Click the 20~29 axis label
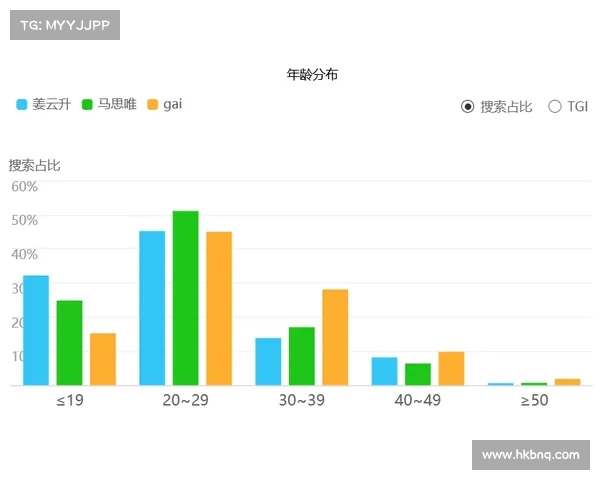600x480 pixels. click(x=186, y=400)
